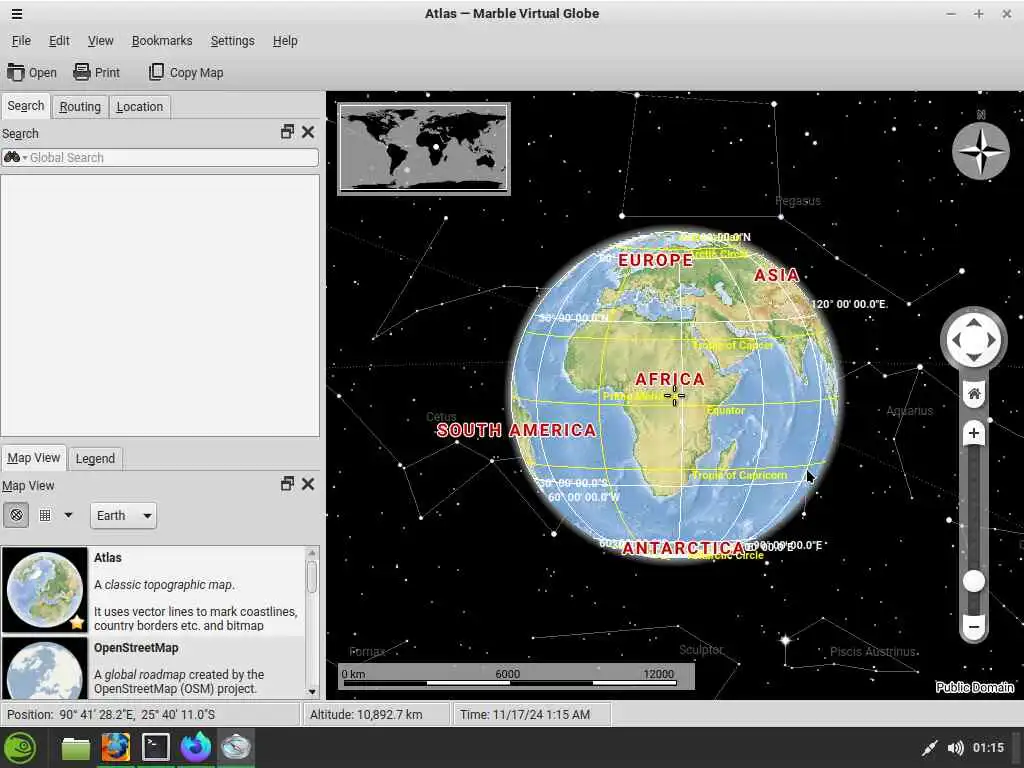Click the Altitude value in status bar
The height and width of the screenshot is (768, 1024).
point(366,714)
